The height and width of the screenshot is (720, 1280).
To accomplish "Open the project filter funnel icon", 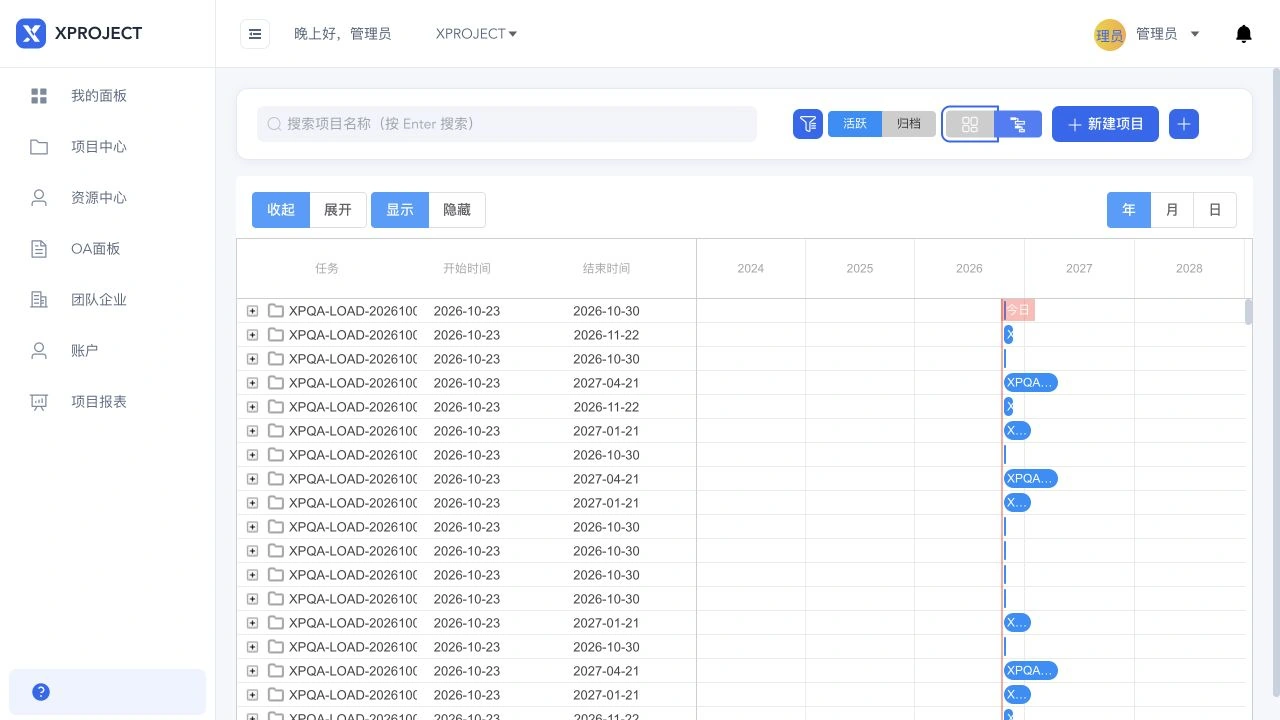I will click(x=808, y=124).
